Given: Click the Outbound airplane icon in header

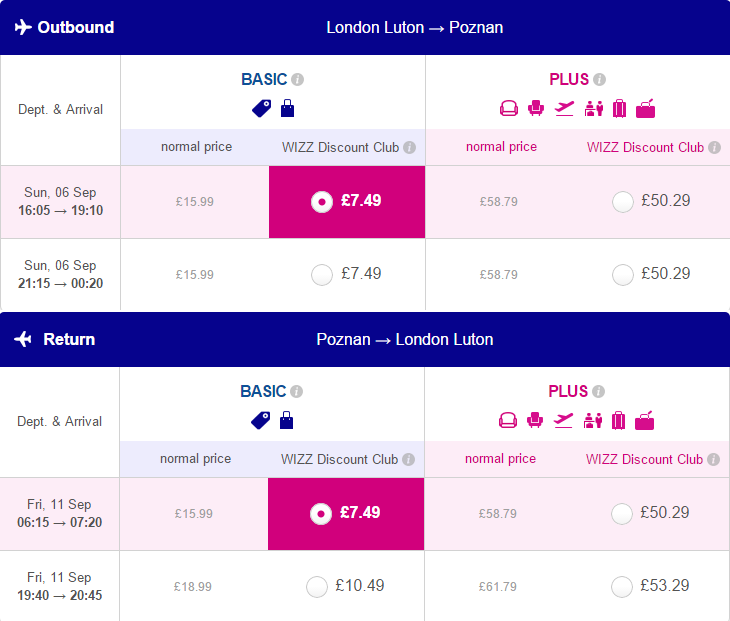Looking at the screenshot, I should [x=23, y=27].
